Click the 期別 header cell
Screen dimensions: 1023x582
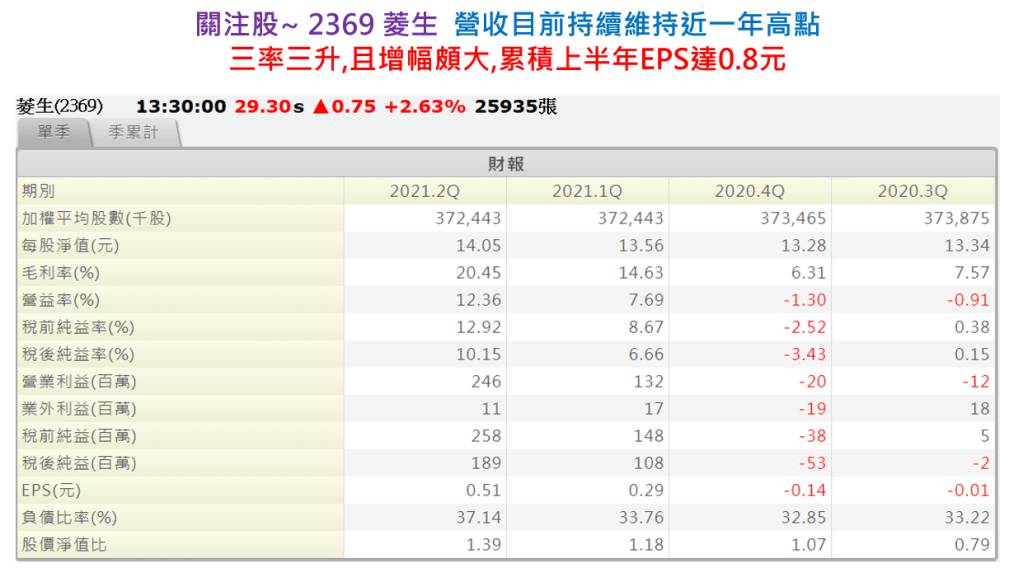(38, 191)
